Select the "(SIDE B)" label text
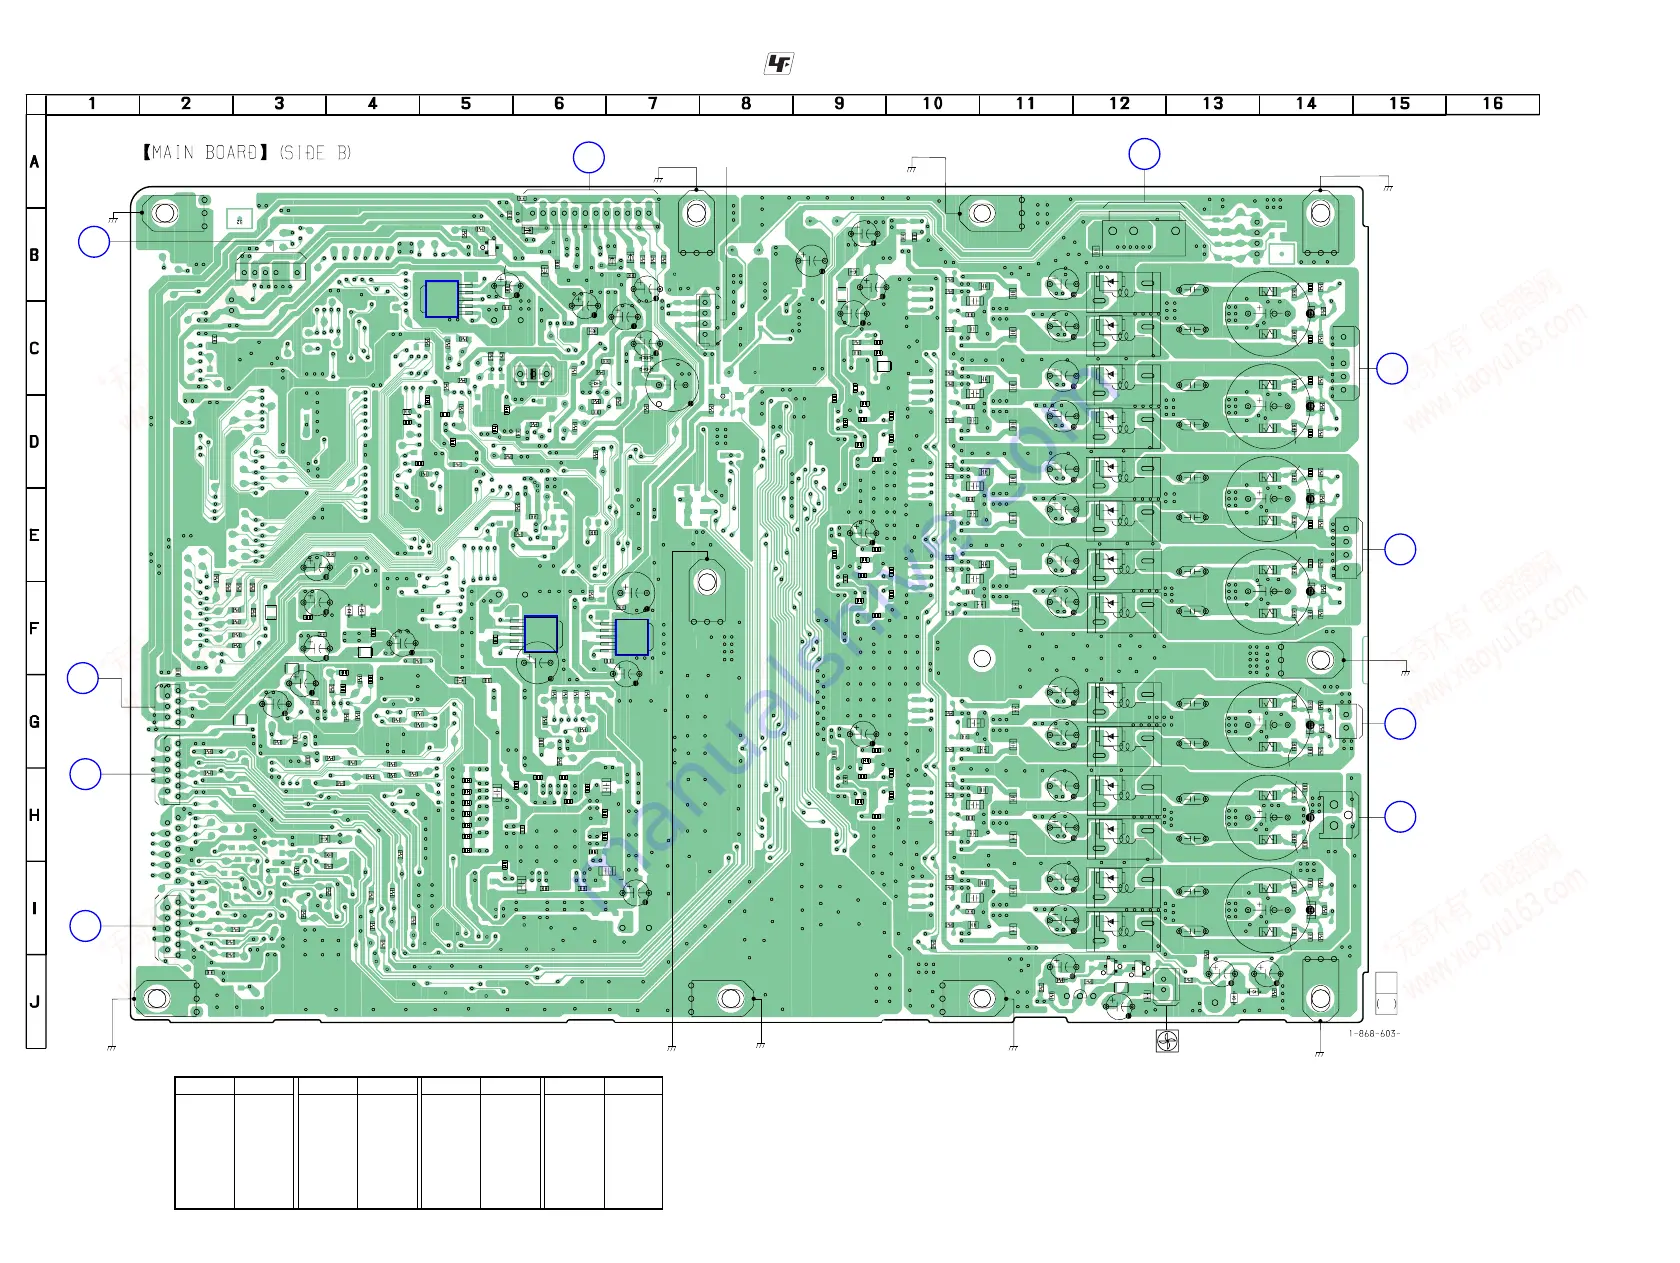 315,152
